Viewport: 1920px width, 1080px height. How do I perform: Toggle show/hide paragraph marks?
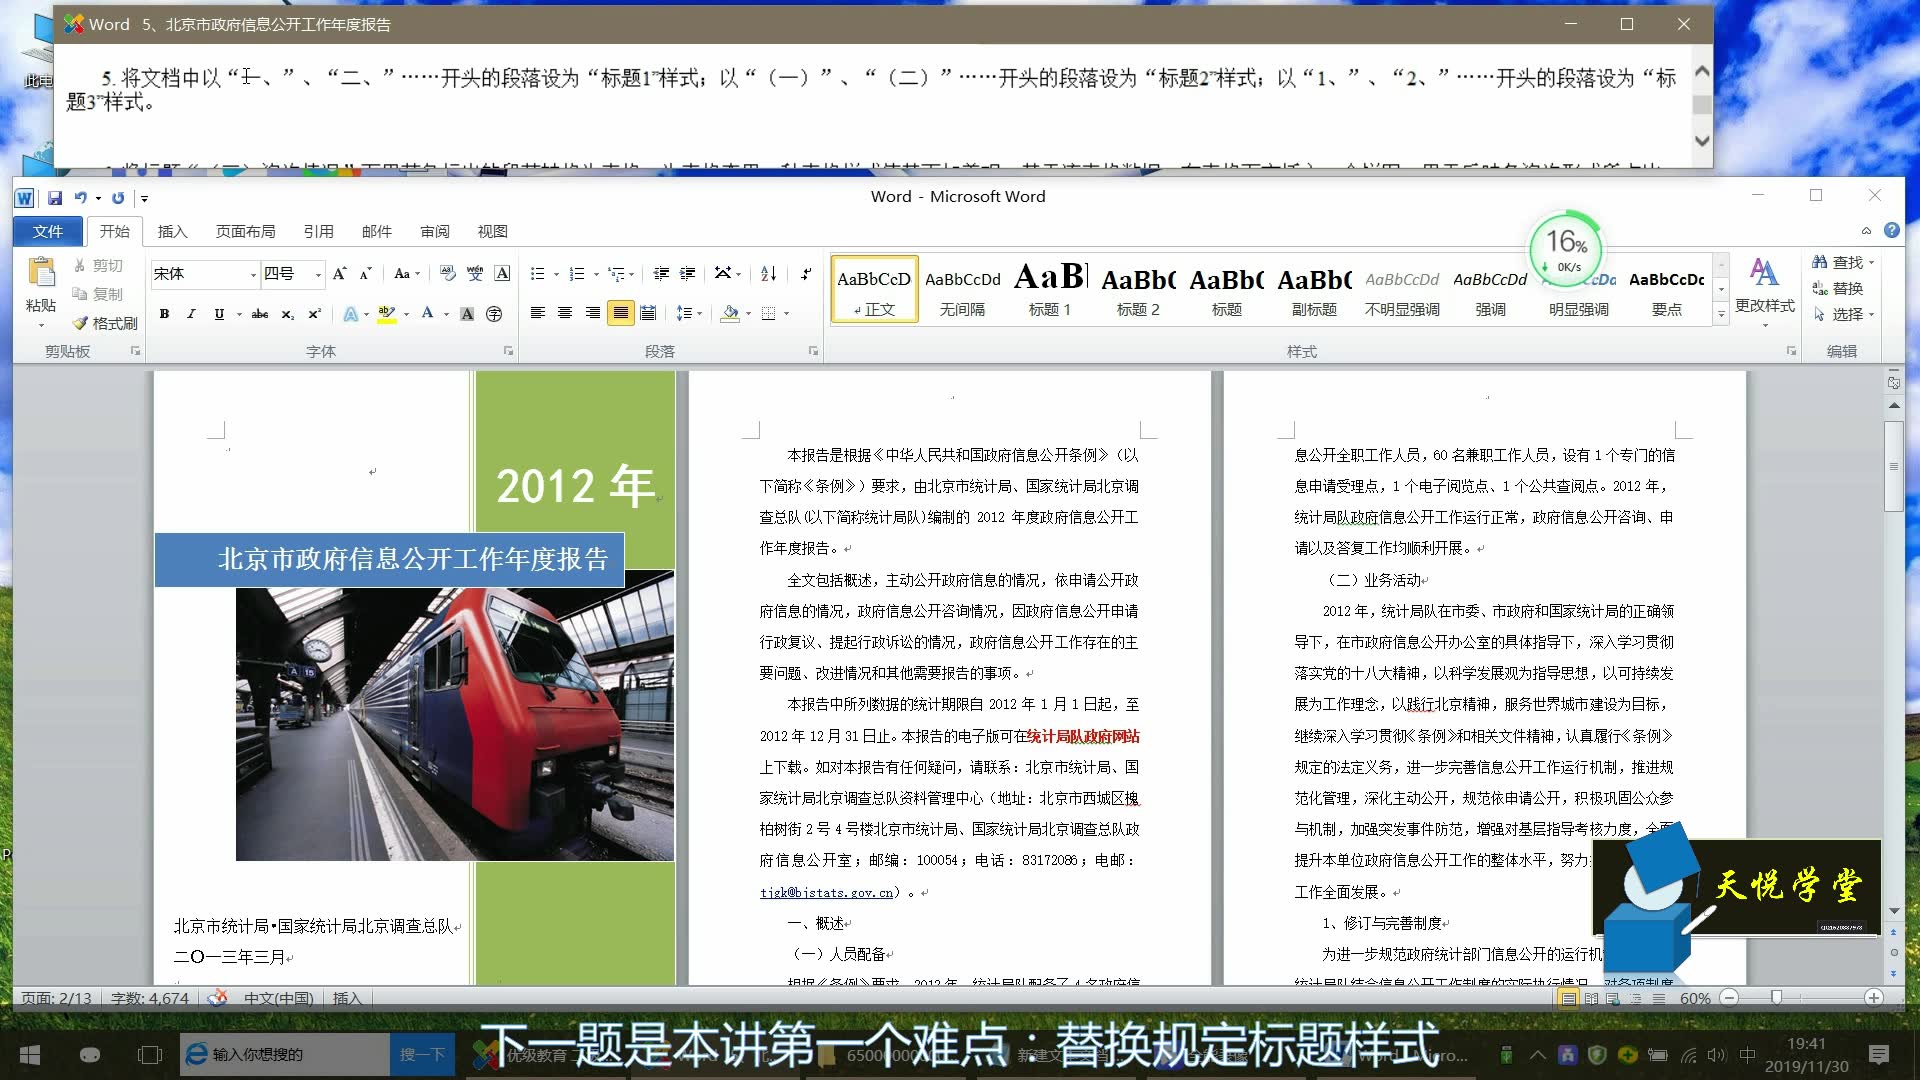tap(806, 273)
